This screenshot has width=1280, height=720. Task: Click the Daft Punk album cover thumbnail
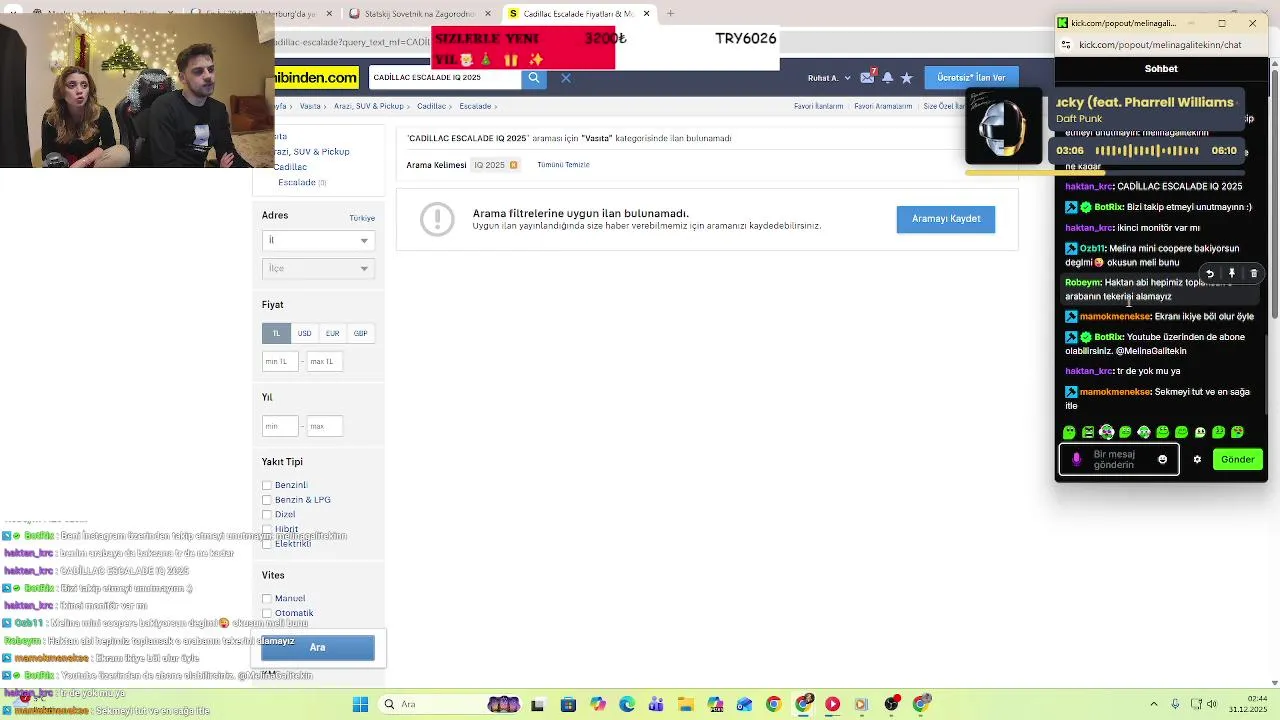tap(1003, 126)
